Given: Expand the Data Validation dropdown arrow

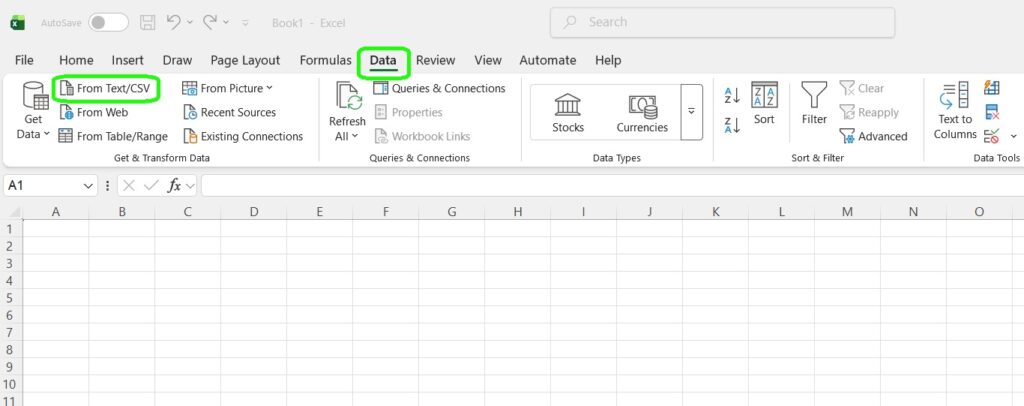Looking at the screenshot, I should coord(1014,136).
